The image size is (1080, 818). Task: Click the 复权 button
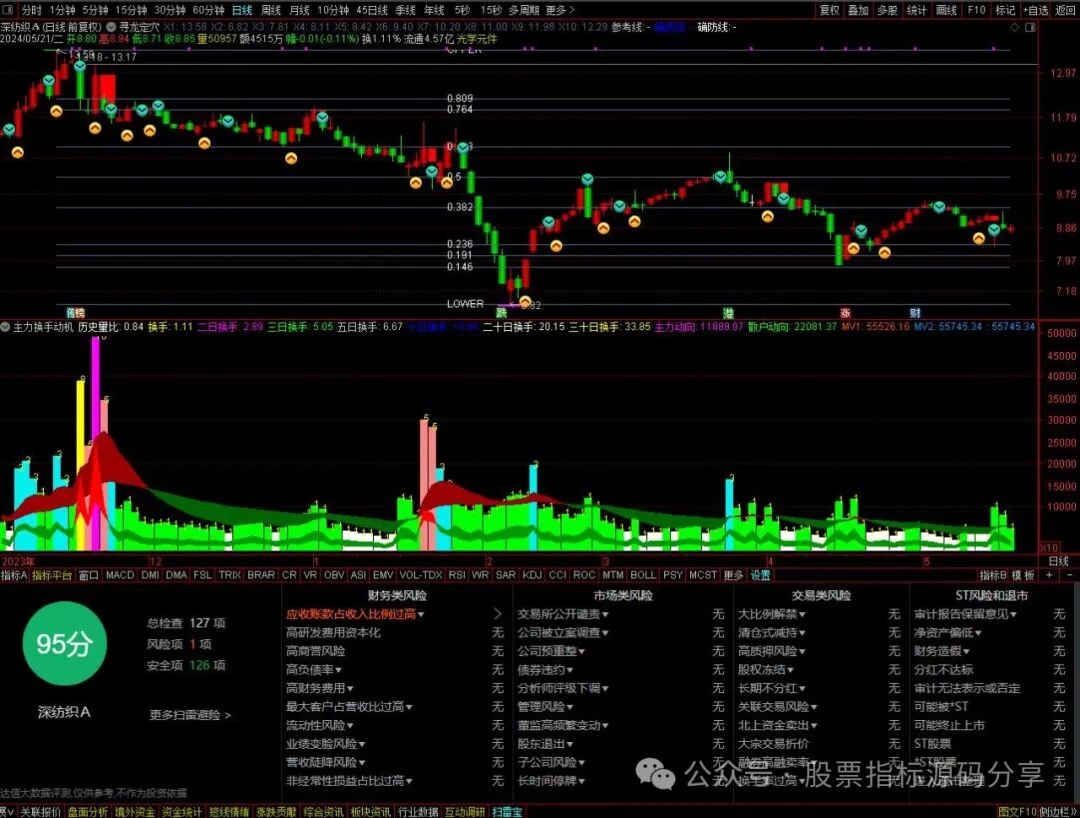tap(829, 10)
